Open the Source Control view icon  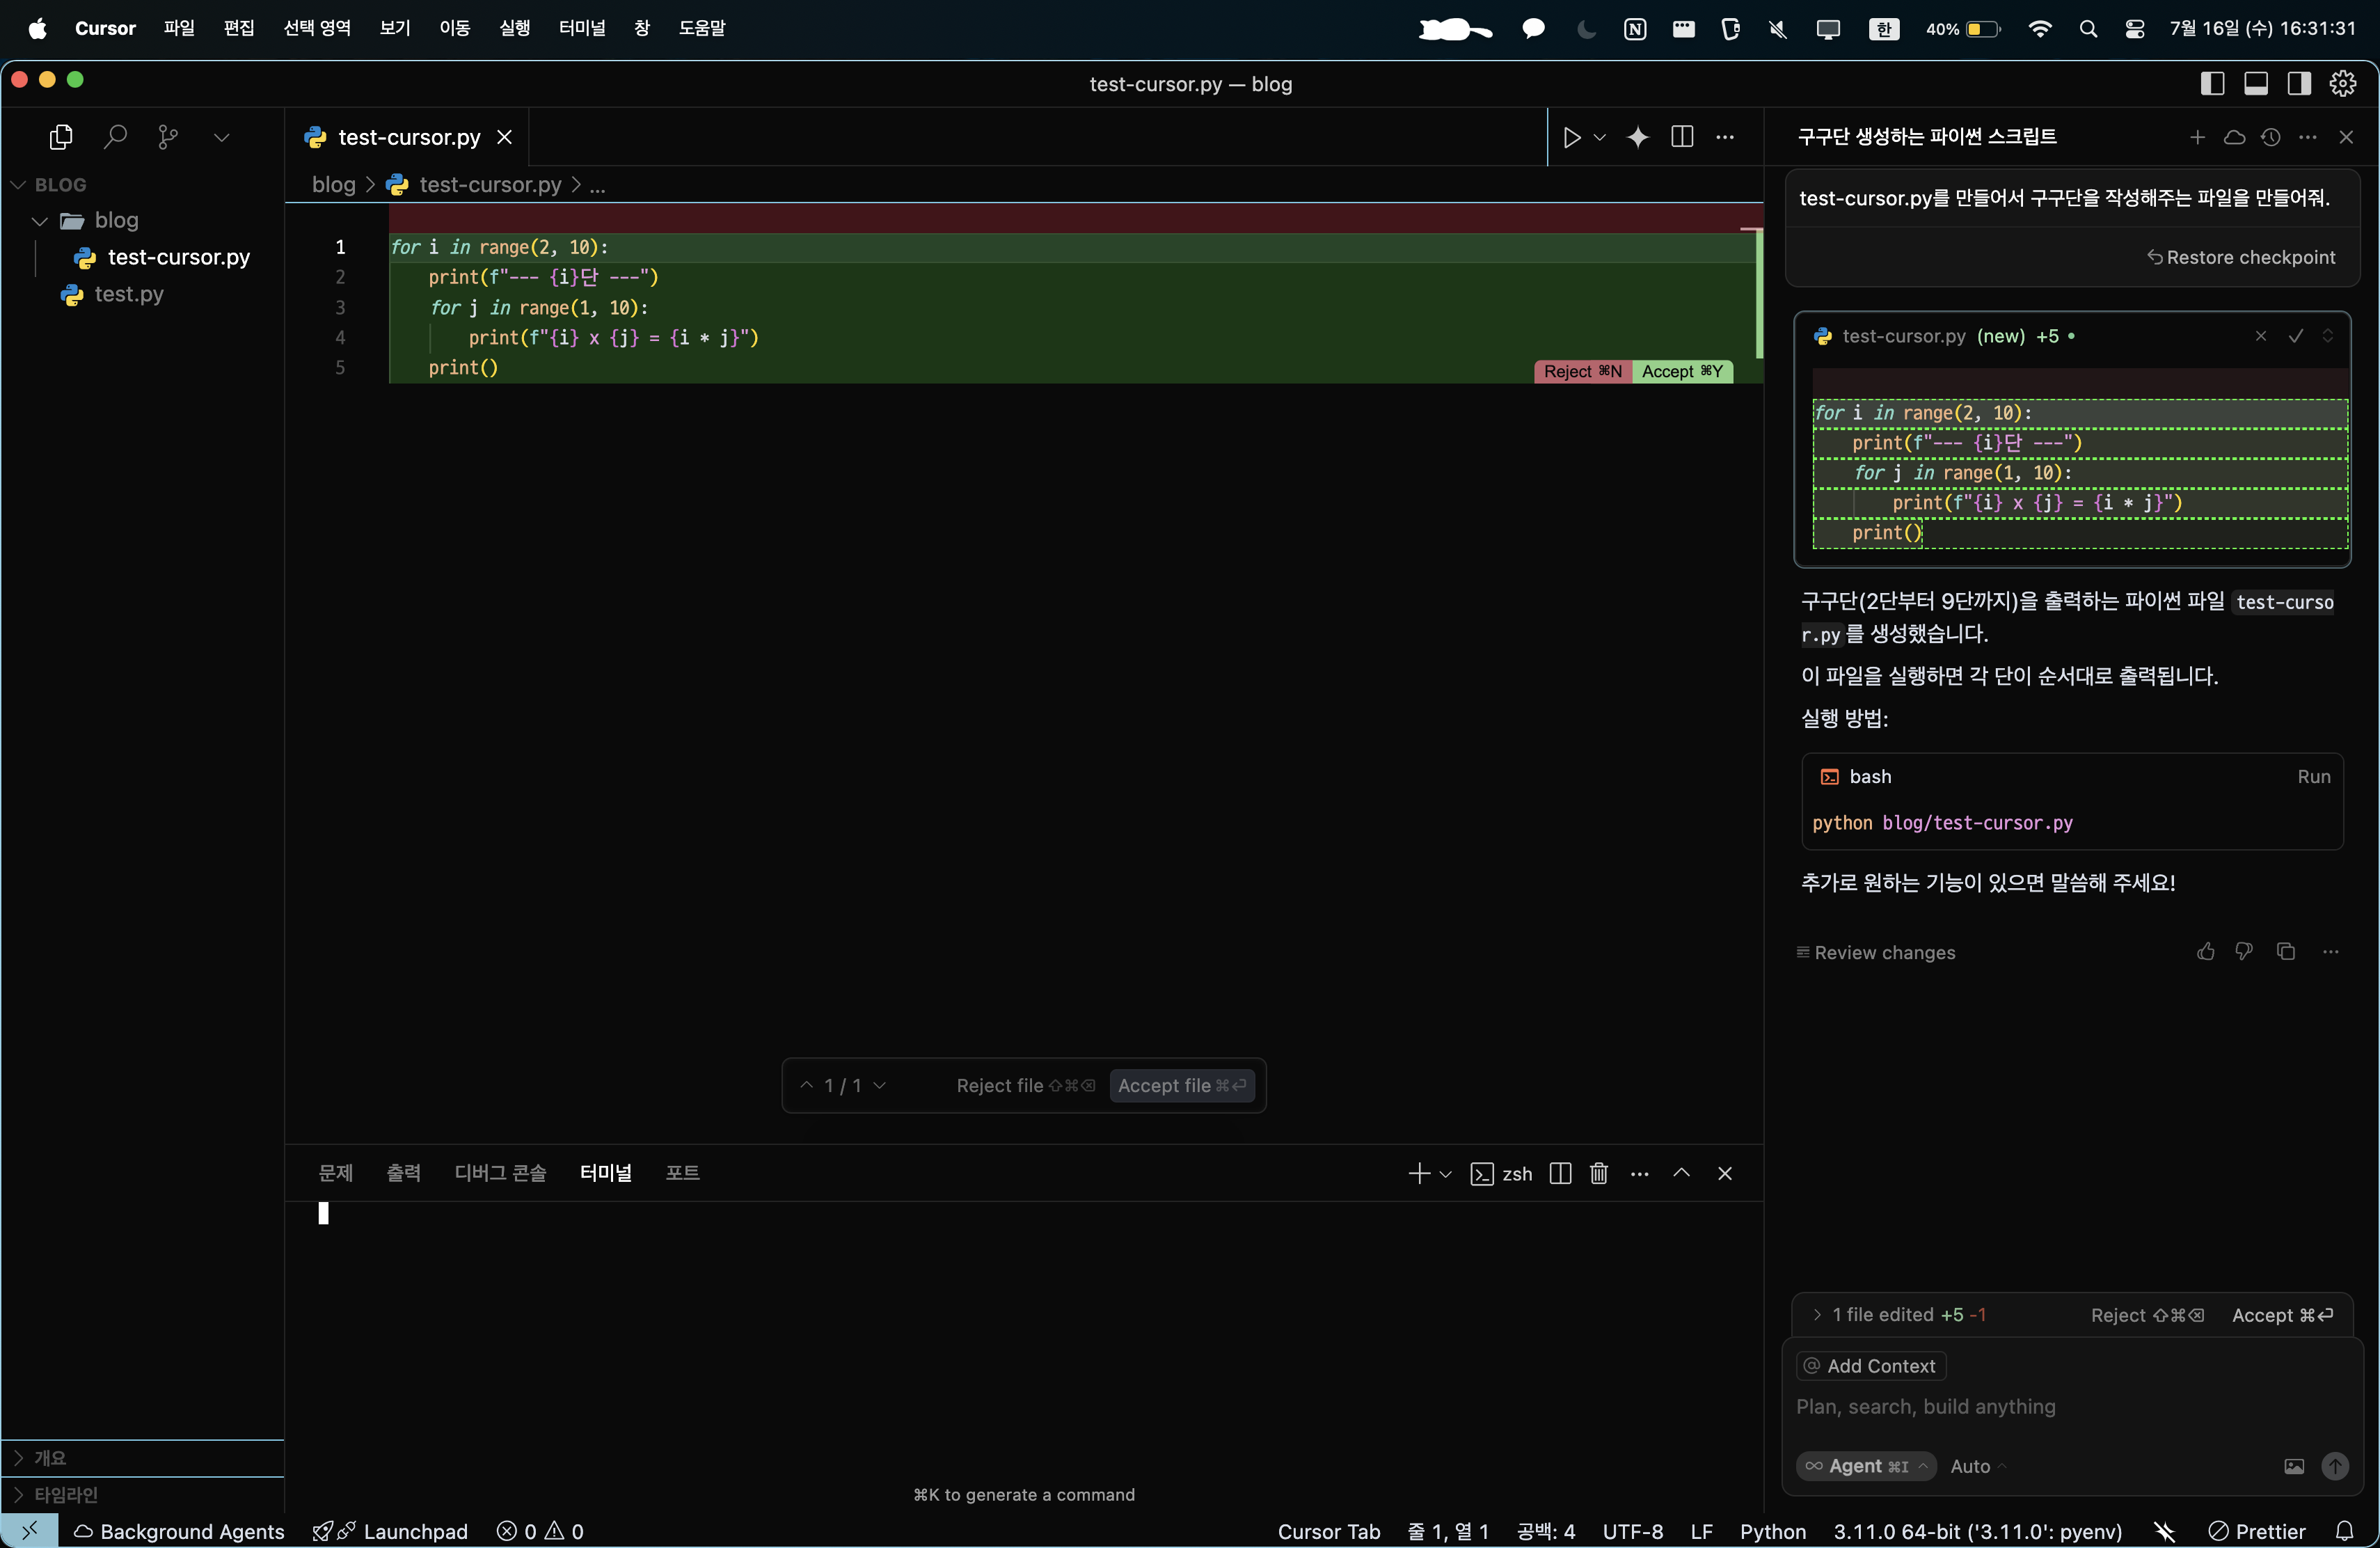[x=168, y=136]
